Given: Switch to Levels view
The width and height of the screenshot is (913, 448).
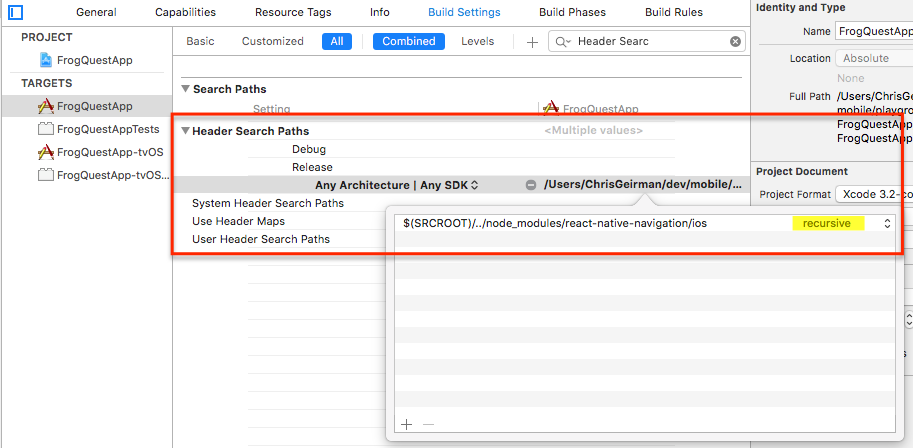Looking at the screenshot, I should click(477, 41).
